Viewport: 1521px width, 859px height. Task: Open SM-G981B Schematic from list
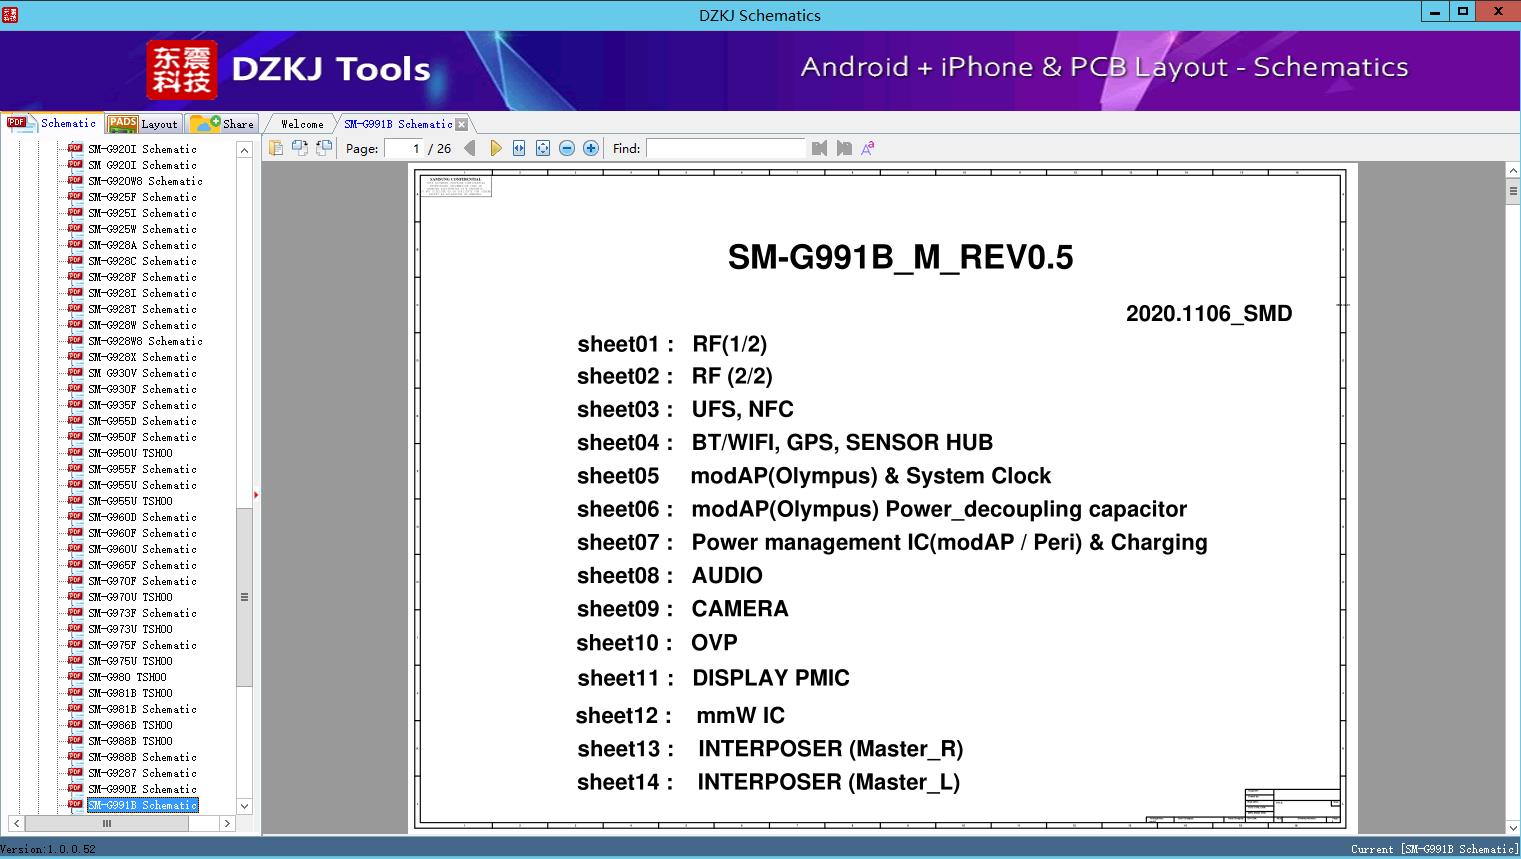click(142, 709)
